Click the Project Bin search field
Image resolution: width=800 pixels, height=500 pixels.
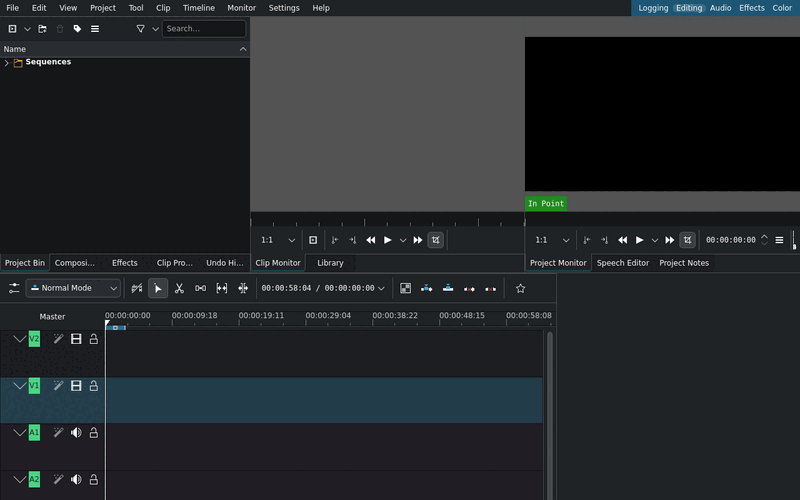click(x=204, y=29)
